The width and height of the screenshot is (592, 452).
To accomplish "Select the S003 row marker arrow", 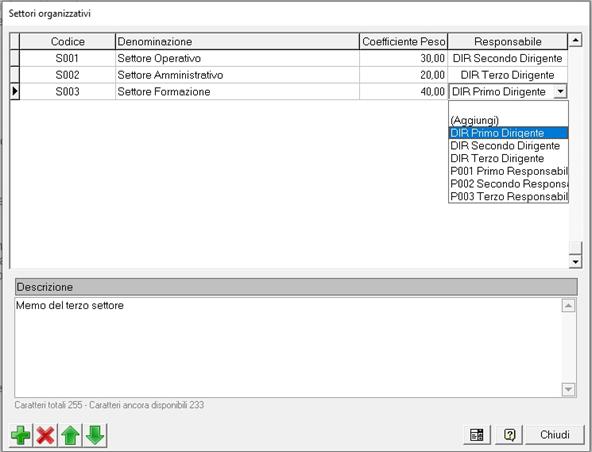I will pos(15,91).
